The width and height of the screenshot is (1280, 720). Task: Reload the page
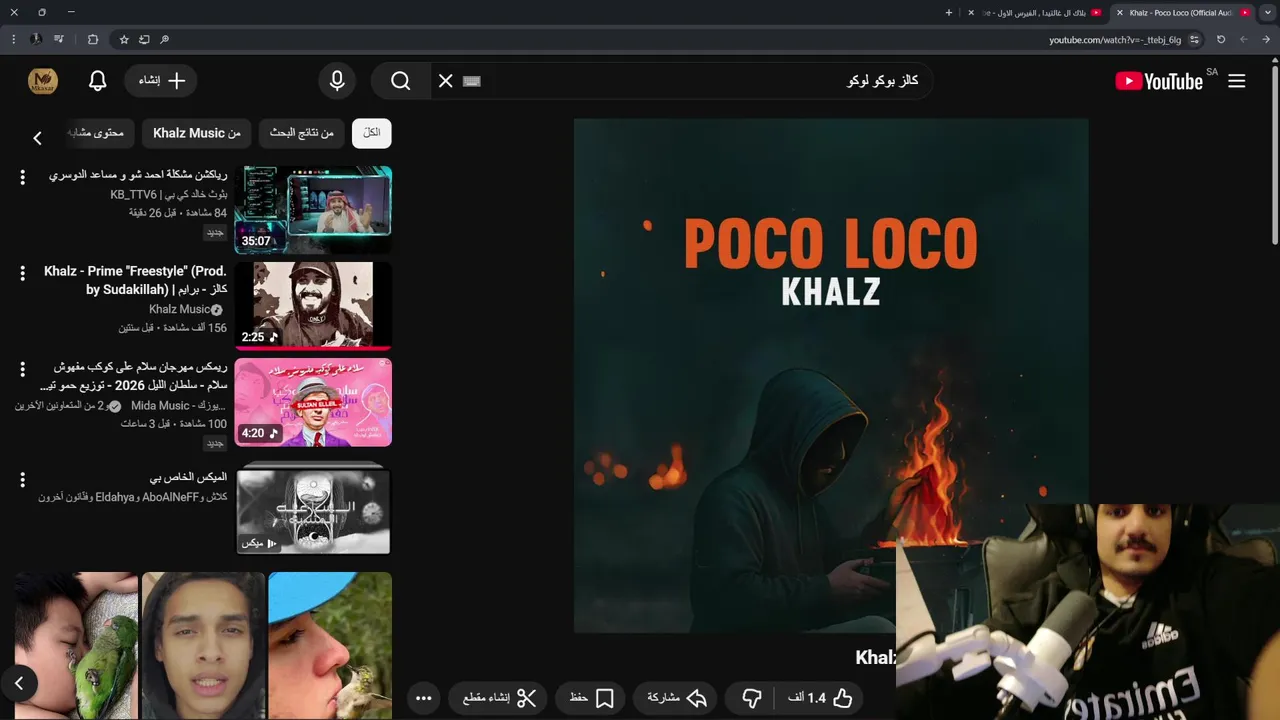1221,40
